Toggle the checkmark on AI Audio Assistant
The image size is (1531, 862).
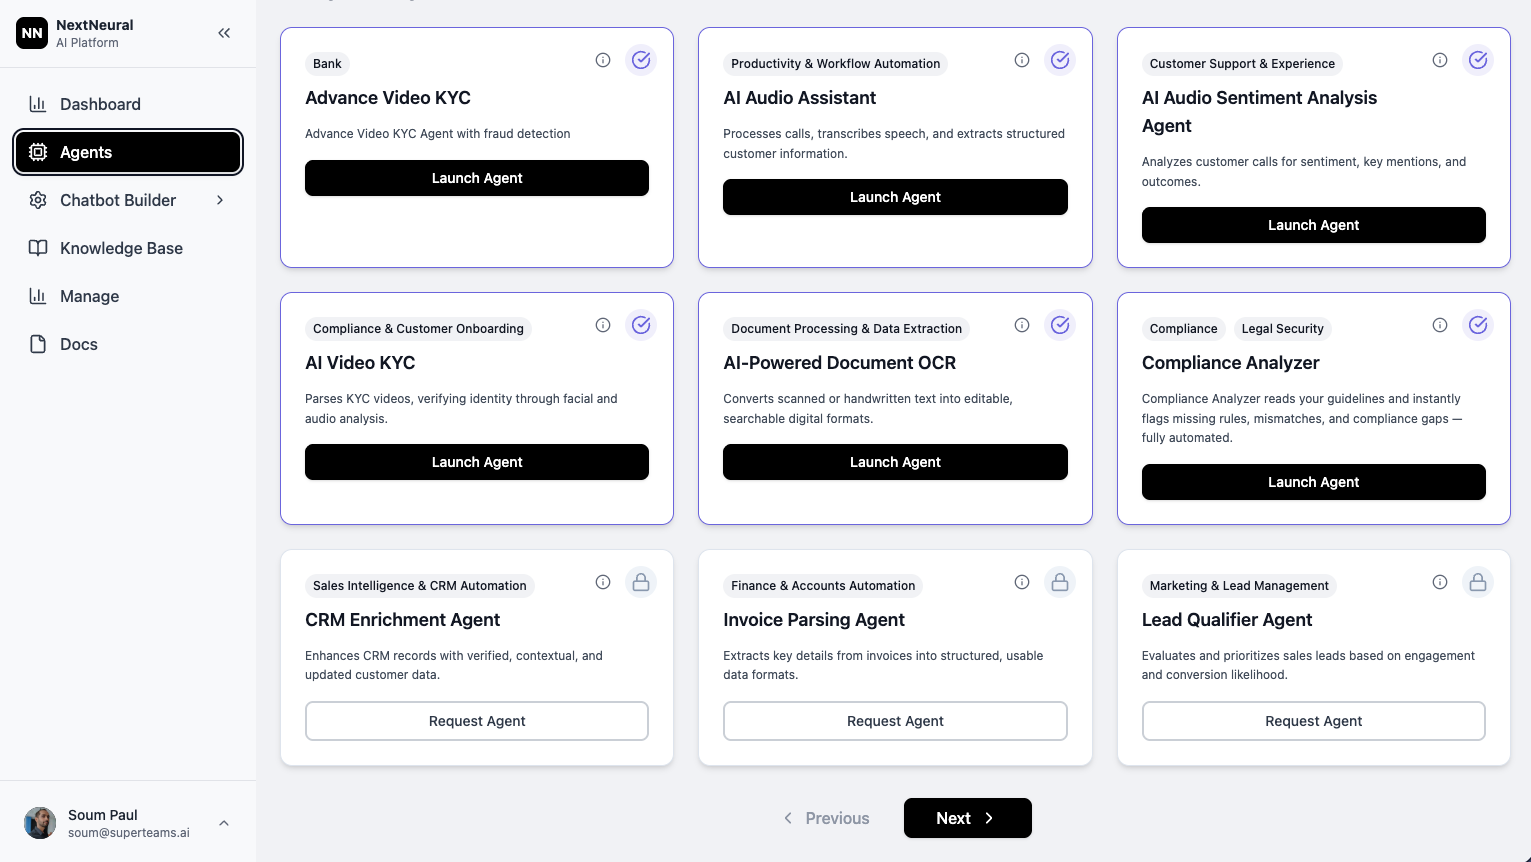click(1060, 60)
